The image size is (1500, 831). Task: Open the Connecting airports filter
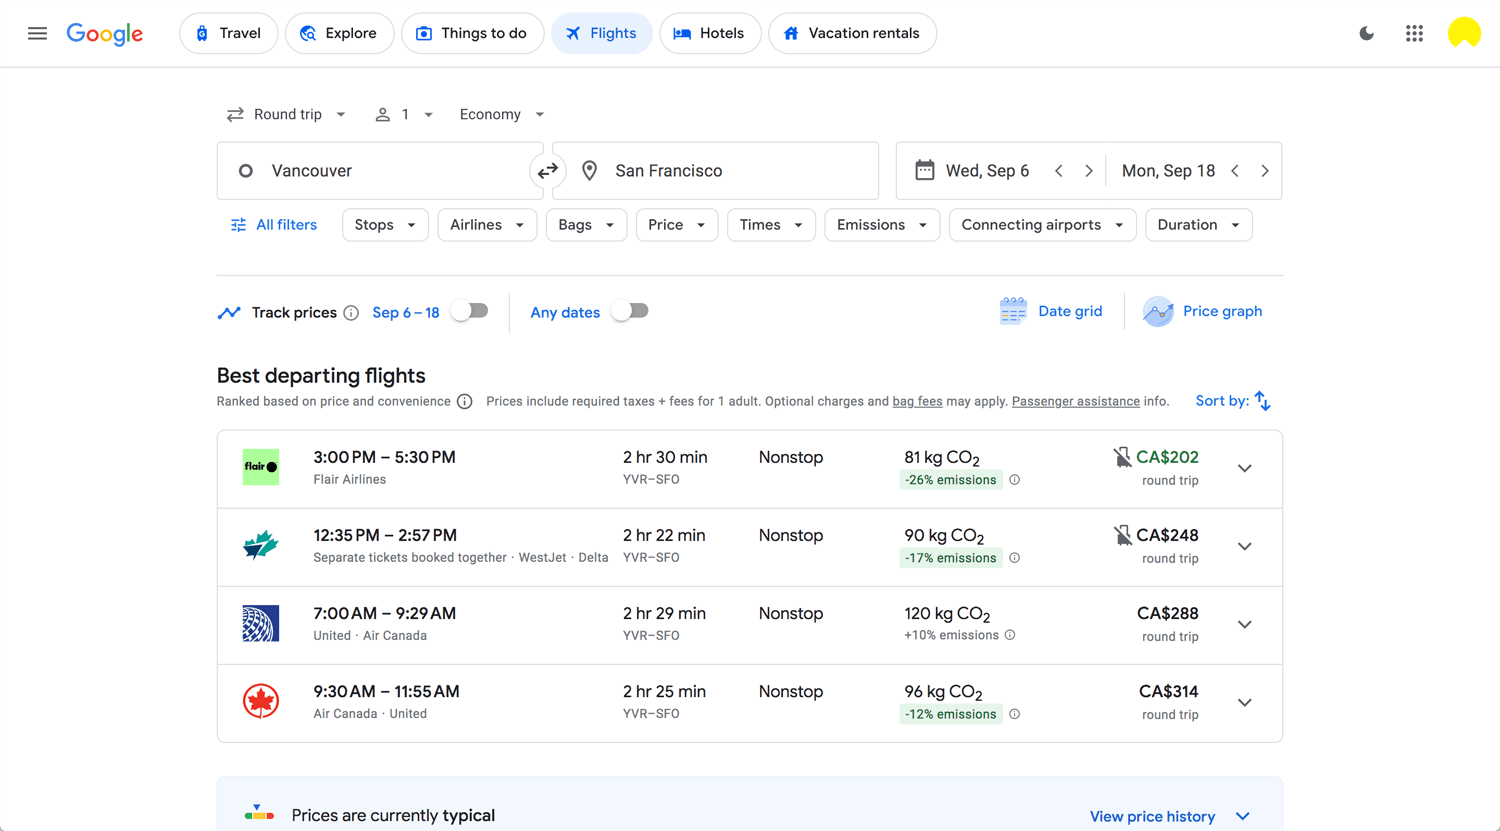[1043, 225]
